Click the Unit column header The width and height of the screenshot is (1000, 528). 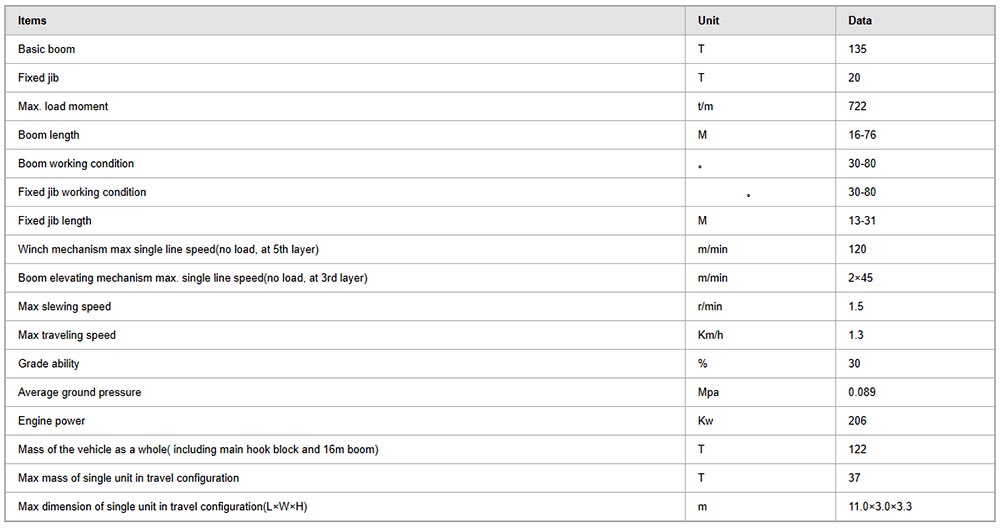708,20
